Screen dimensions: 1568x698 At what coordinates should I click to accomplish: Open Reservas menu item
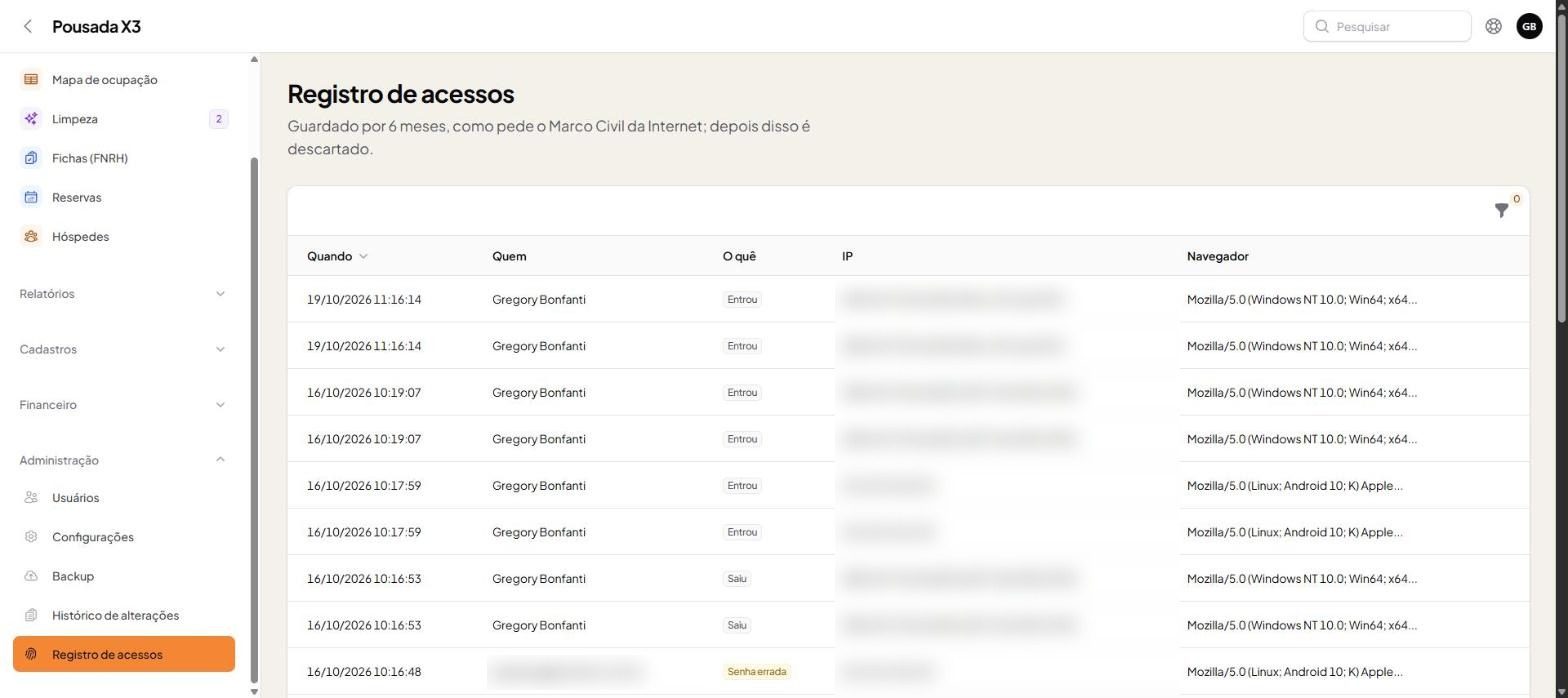click(x=124, y=197)
